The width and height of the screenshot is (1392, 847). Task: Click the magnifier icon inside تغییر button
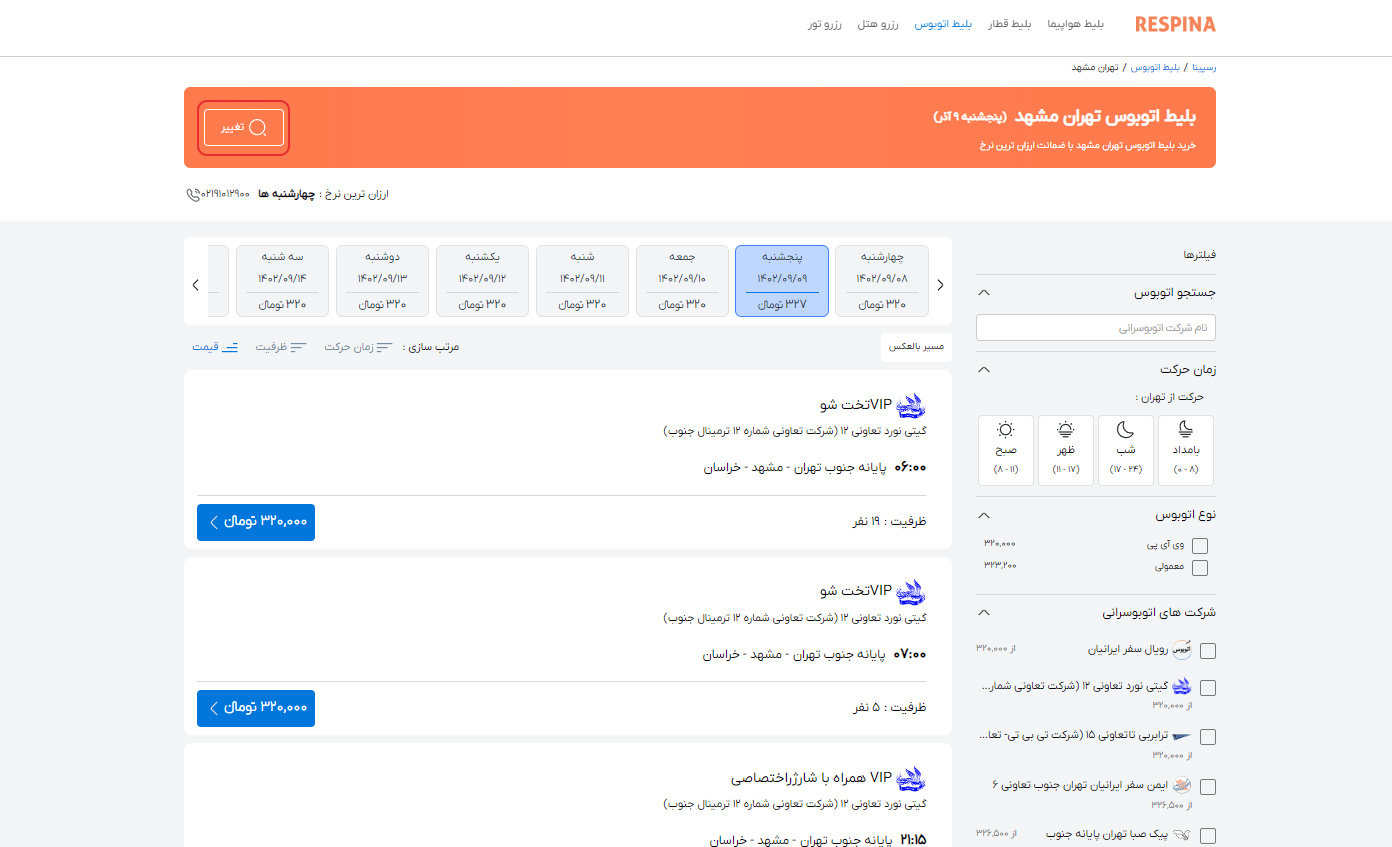pyautogui.click(x=259, y=127)
